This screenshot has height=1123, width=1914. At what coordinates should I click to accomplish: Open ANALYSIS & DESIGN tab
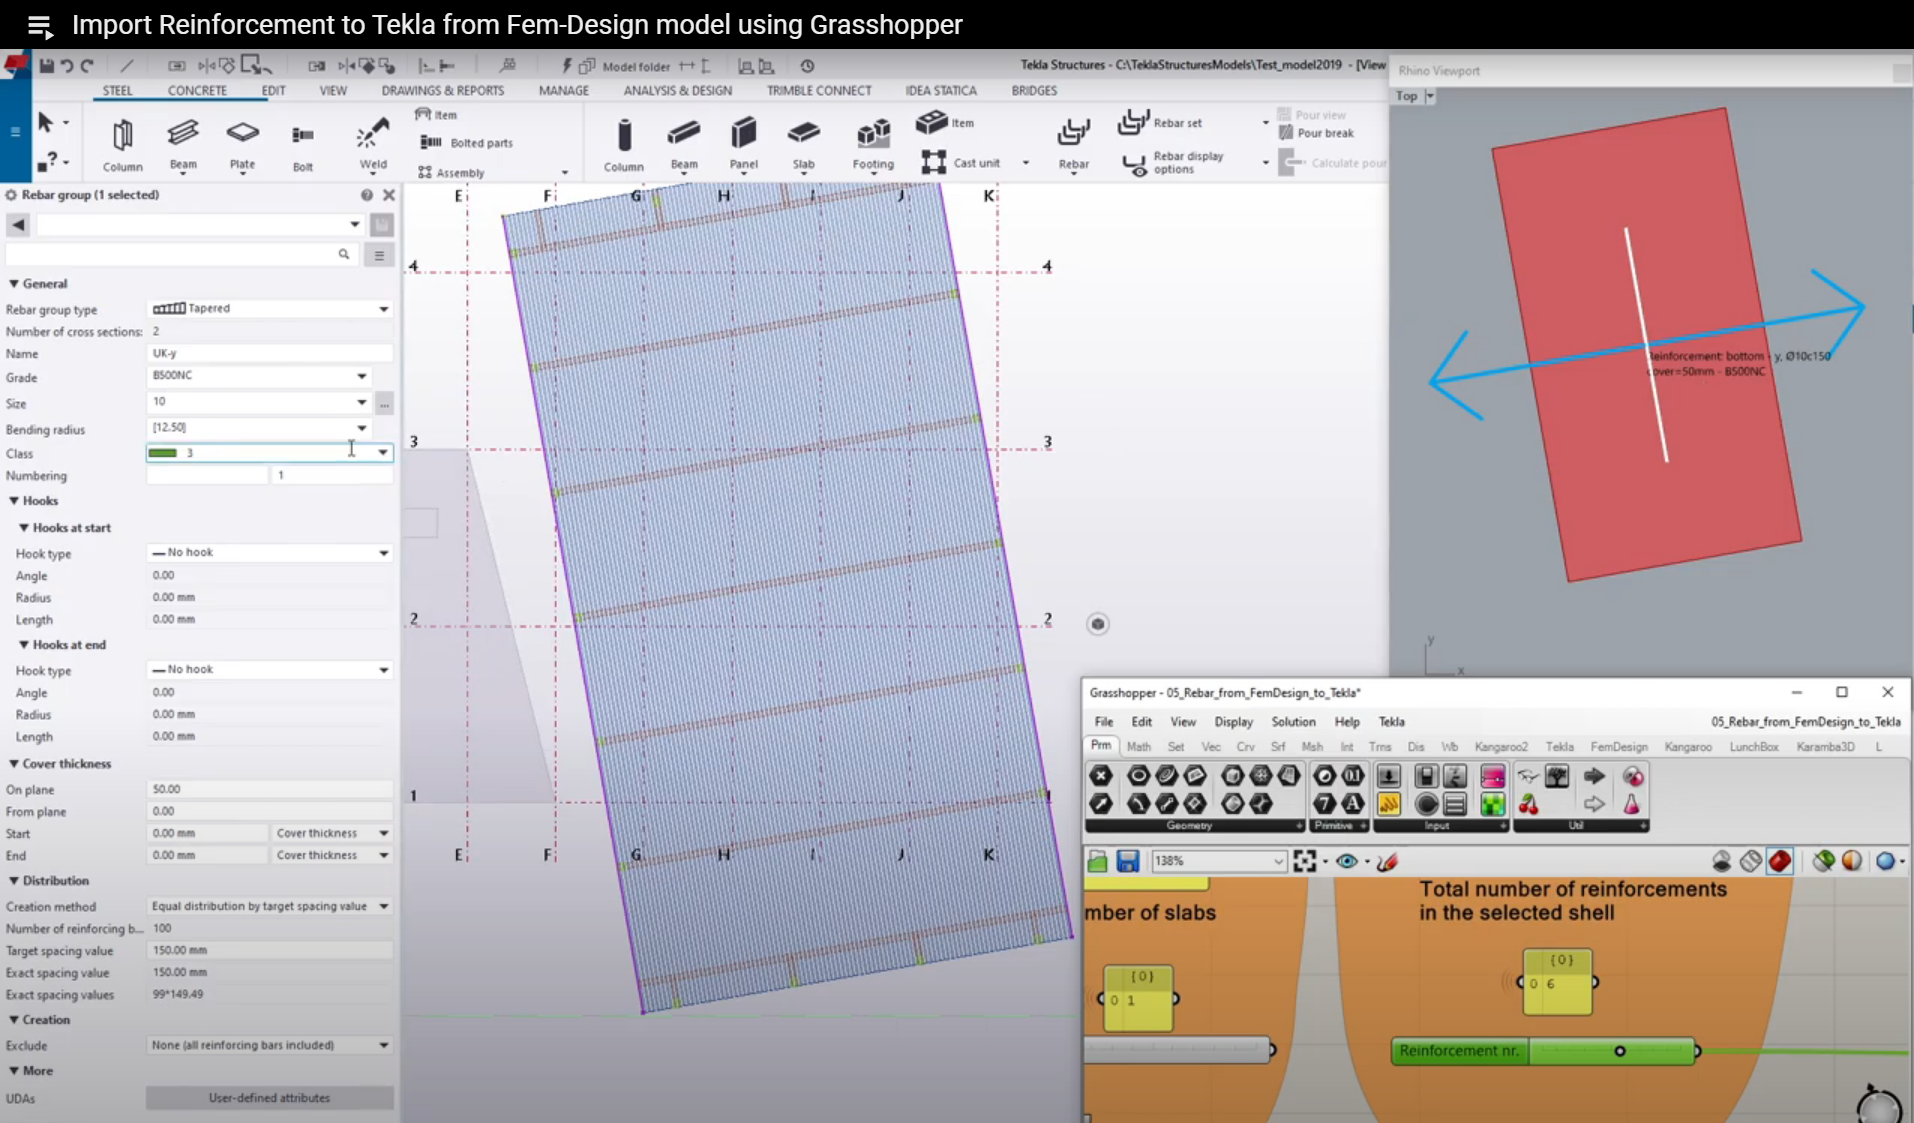click(677, 90)
